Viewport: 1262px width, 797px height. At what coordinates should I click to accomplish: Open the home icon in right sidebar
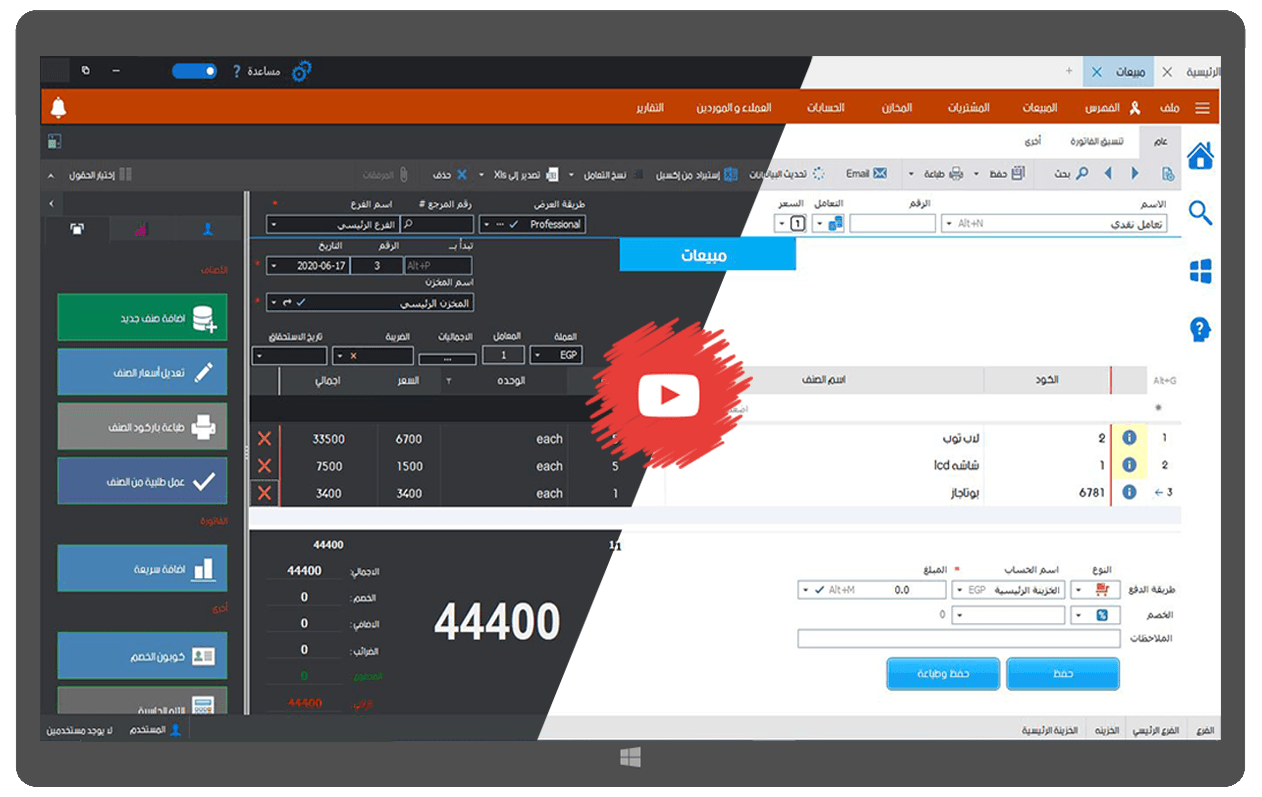point(1200,156)
